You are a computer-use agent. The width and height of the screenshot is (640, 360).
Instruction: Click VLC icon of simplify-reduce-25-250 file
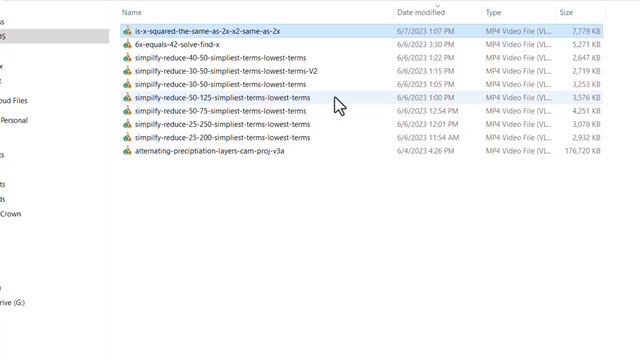coord(127,124)
